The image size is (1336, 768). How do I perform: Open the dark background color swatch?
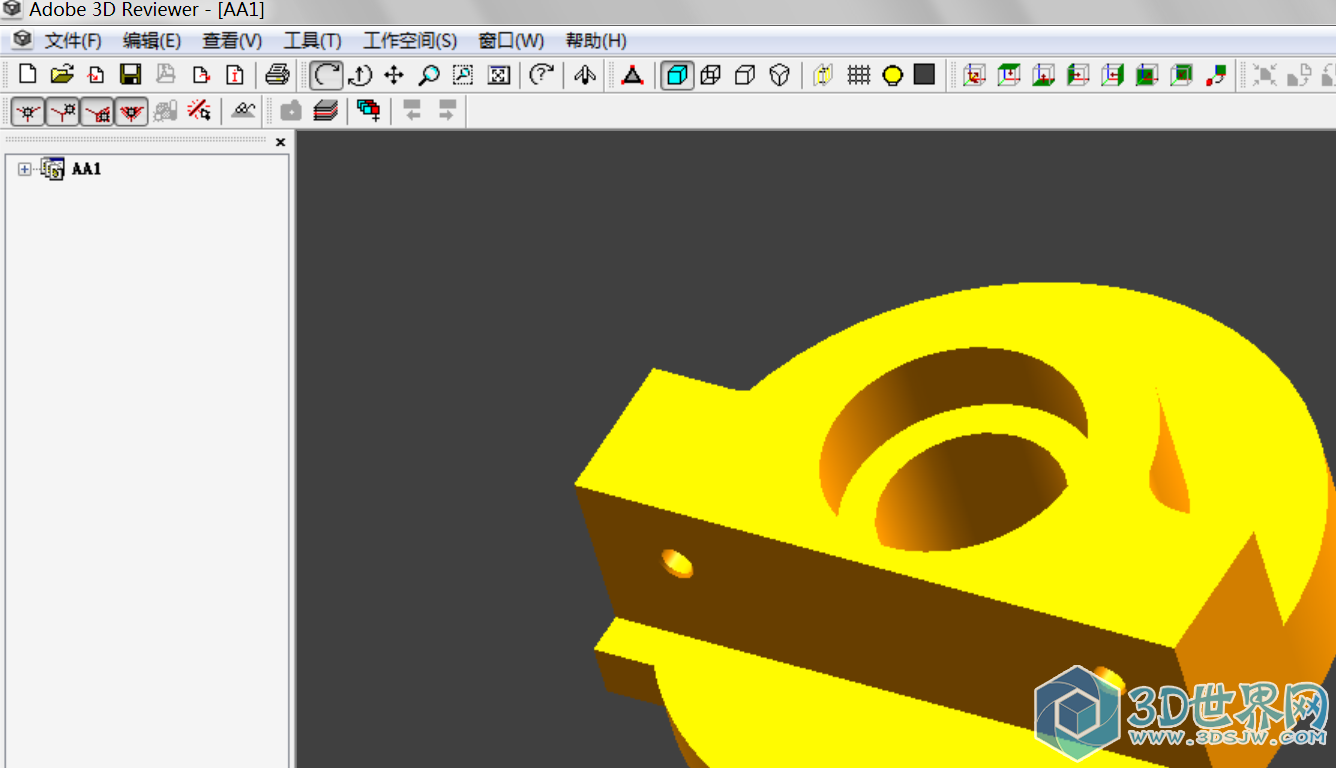coord(924,75)
